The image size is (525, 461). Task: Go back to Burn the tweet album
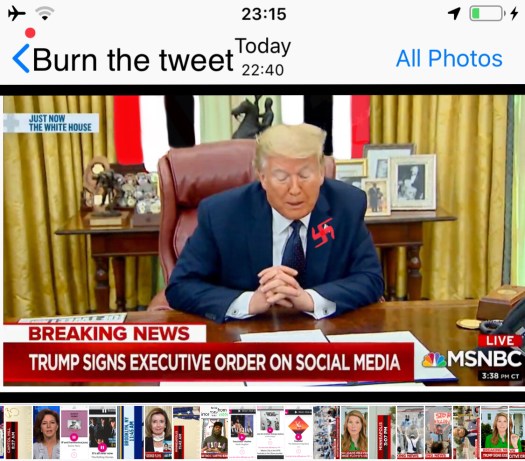click(x=133, y=60)
